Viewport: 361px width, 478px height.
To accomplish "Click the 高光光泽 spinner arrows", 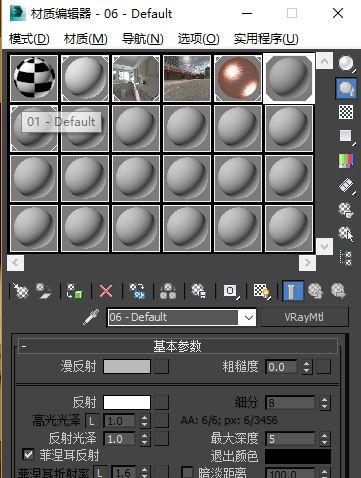I will coord(144,421).
